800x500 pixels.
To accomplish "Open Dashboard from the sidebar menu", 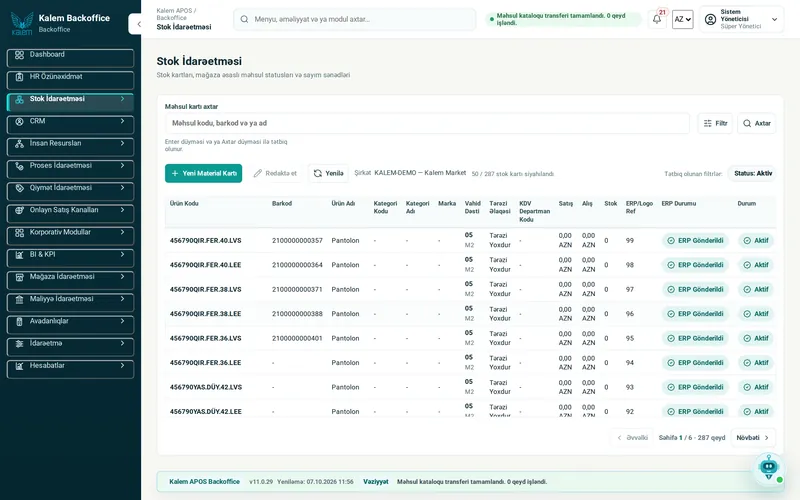I will pyautogui.click(x=70, y=58).
